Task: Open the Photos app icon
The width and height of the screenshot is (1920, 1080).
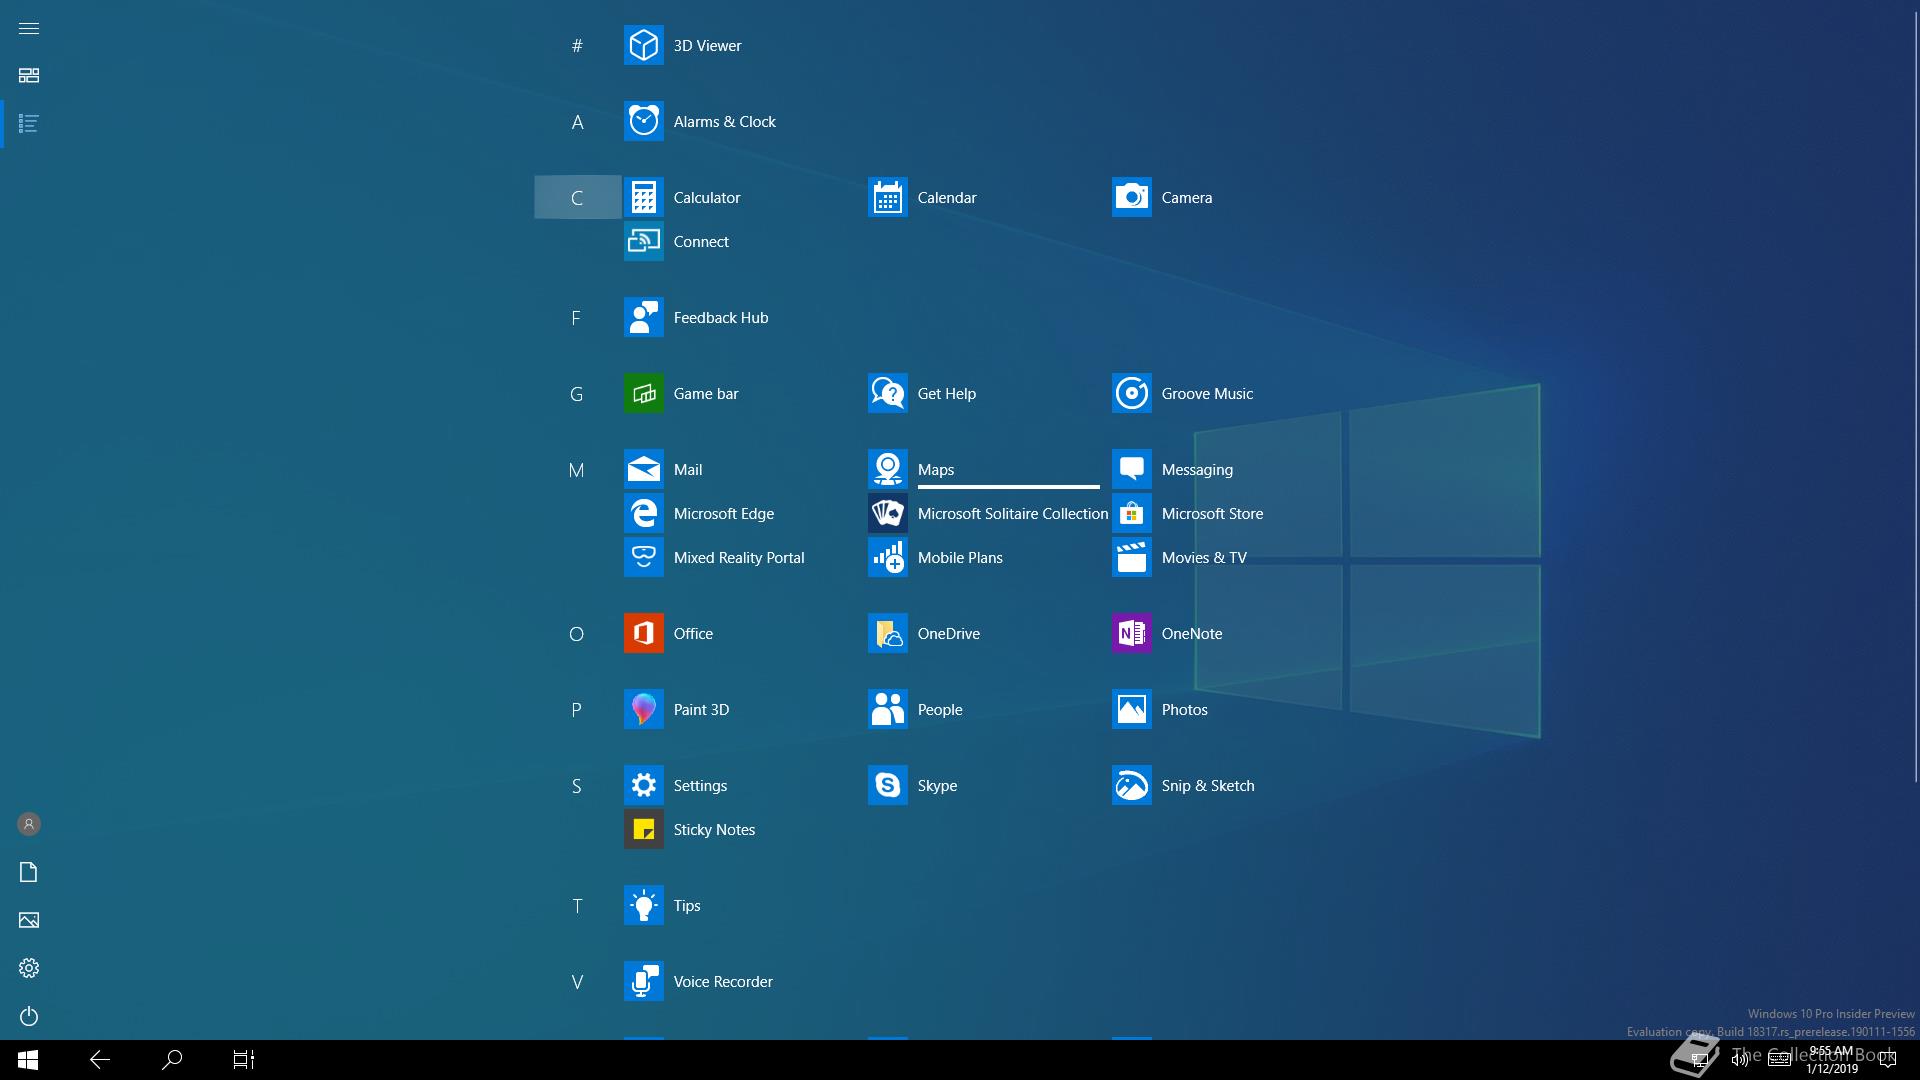Action: [x=1131, y=709]
